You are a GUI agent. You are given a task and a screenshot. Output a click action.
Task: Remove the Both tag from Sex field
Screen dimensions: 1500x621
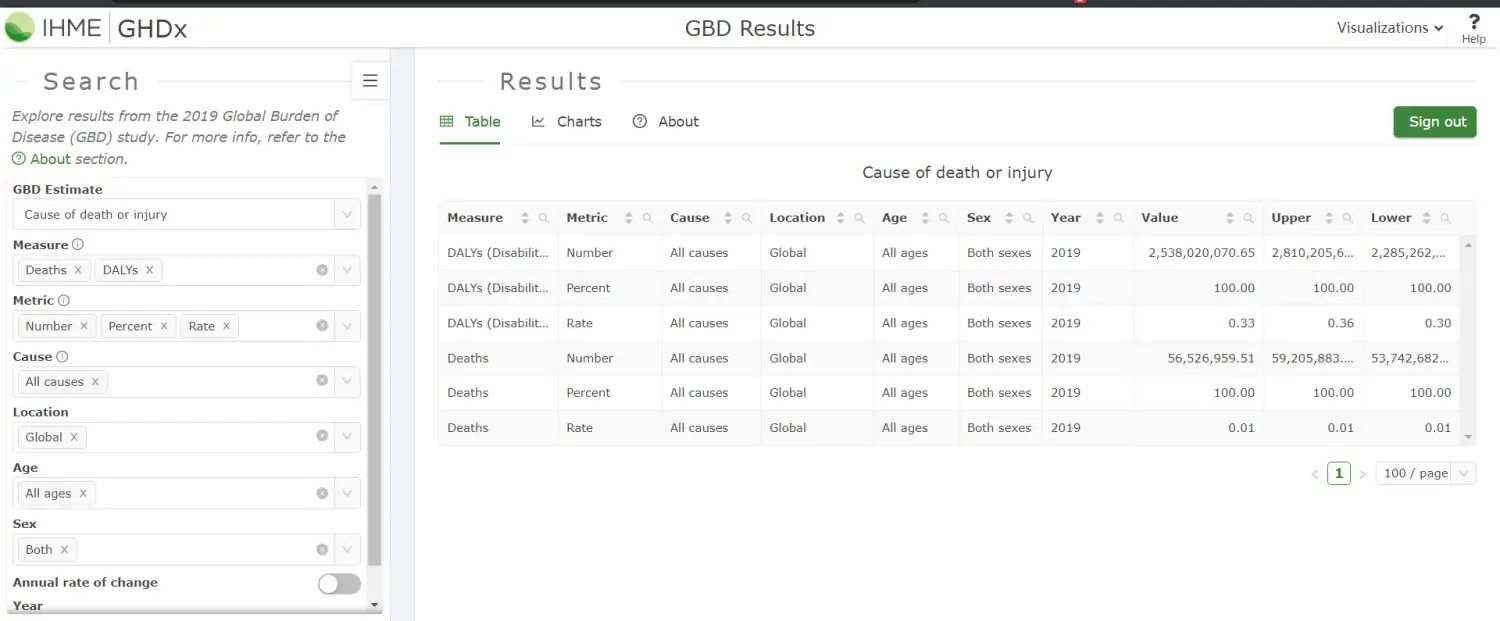64,549
